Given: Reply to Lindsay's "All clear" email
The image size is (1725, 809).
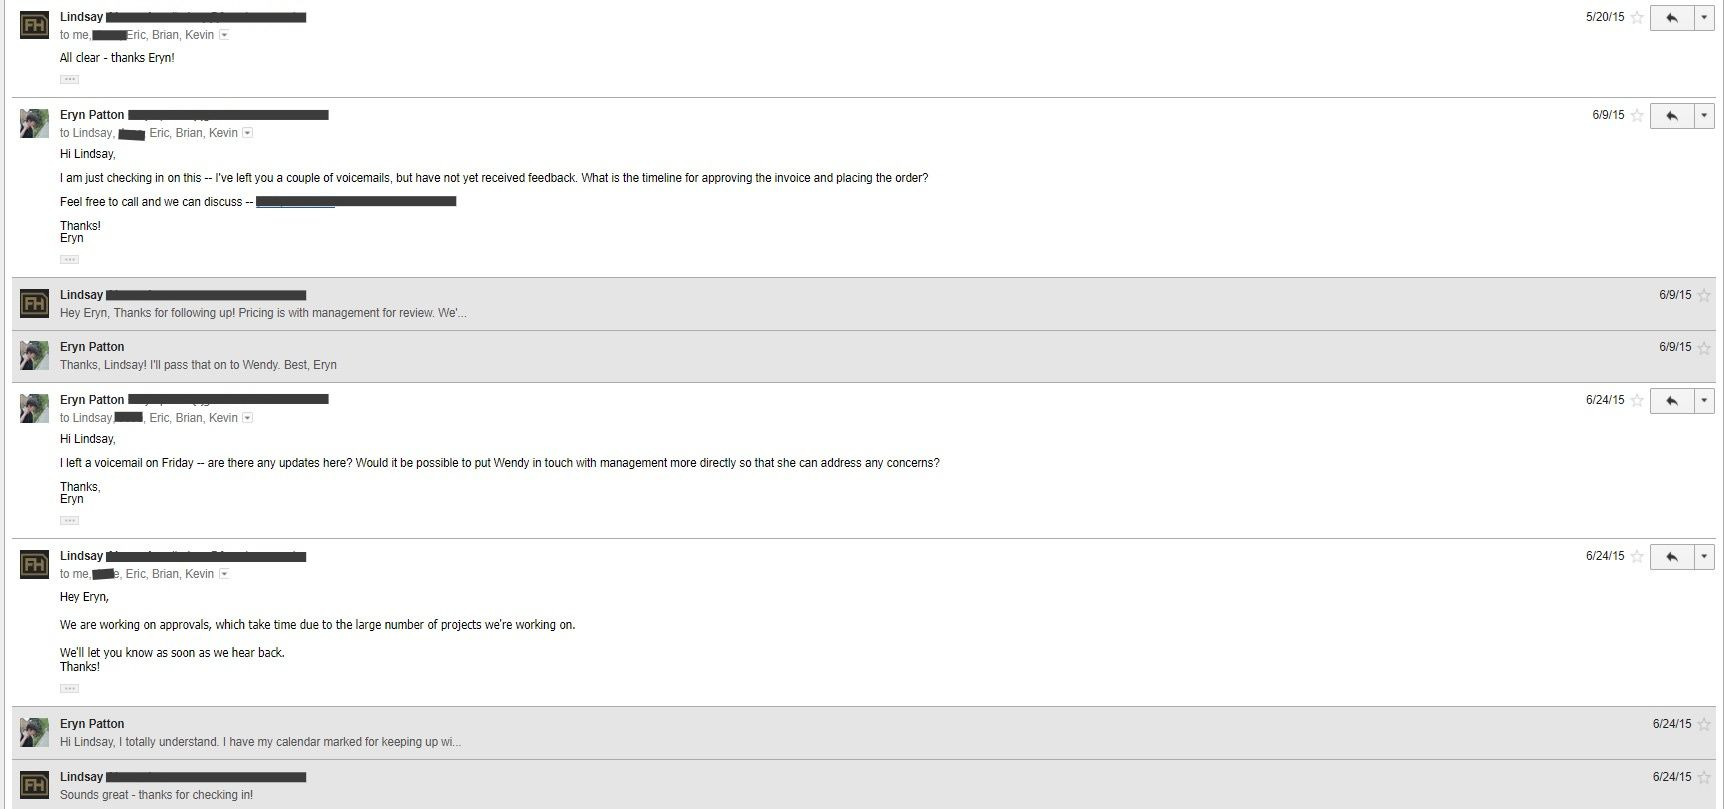Looking at the screenshot, I should pos(1671,18).
